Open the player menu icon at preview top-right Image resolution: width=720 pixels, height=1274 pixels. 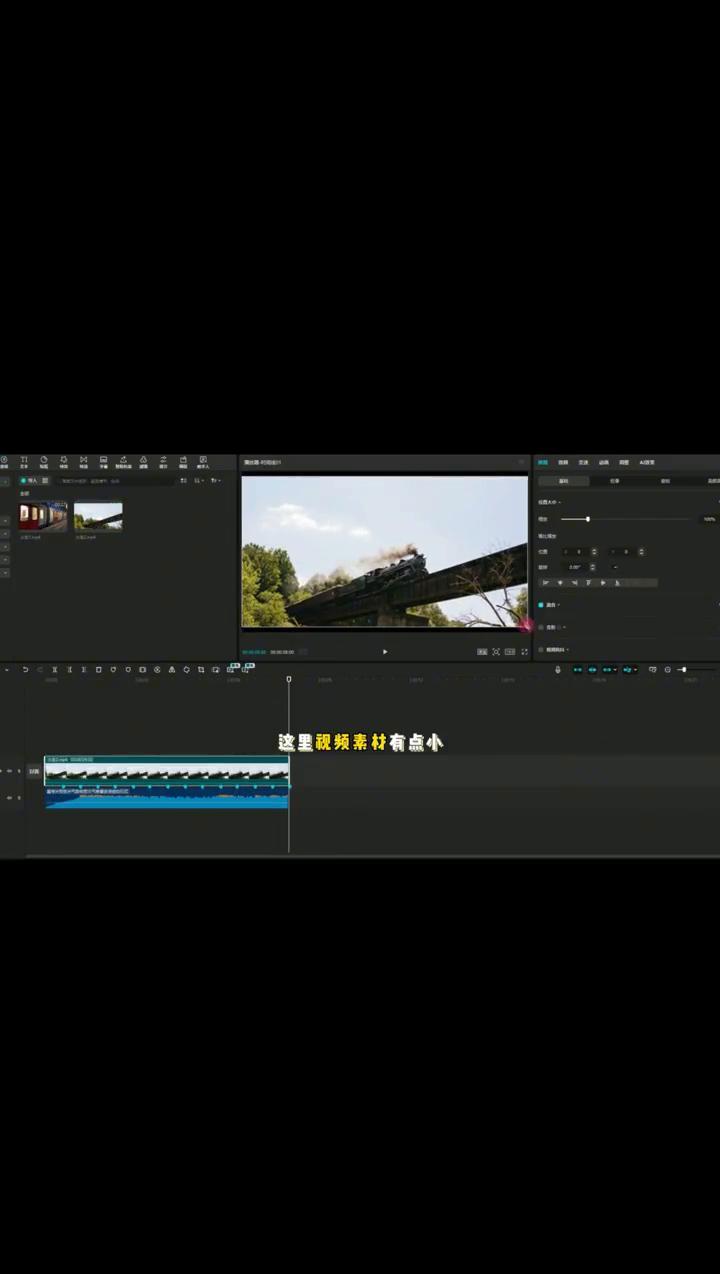tap(521, 462)
